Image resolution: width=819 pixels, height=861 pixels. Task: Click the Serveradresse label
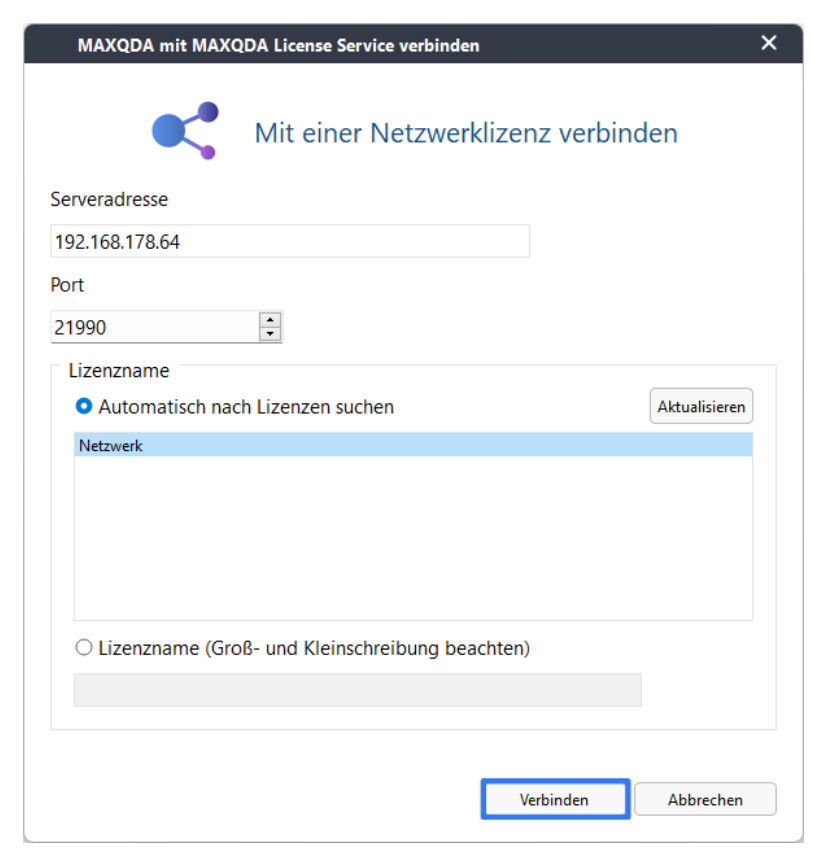109,199
